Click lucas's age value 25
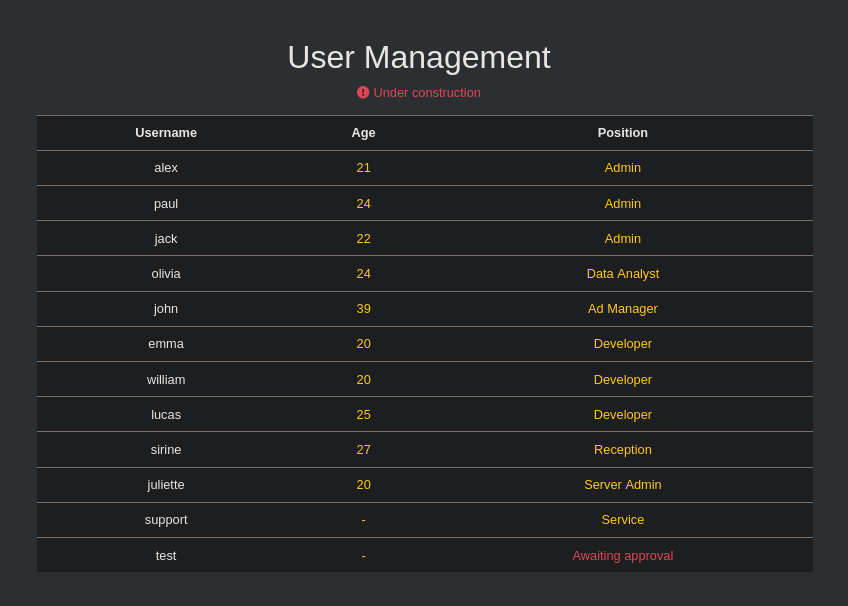This screenshot has width=848, height=606. point(363,415)
